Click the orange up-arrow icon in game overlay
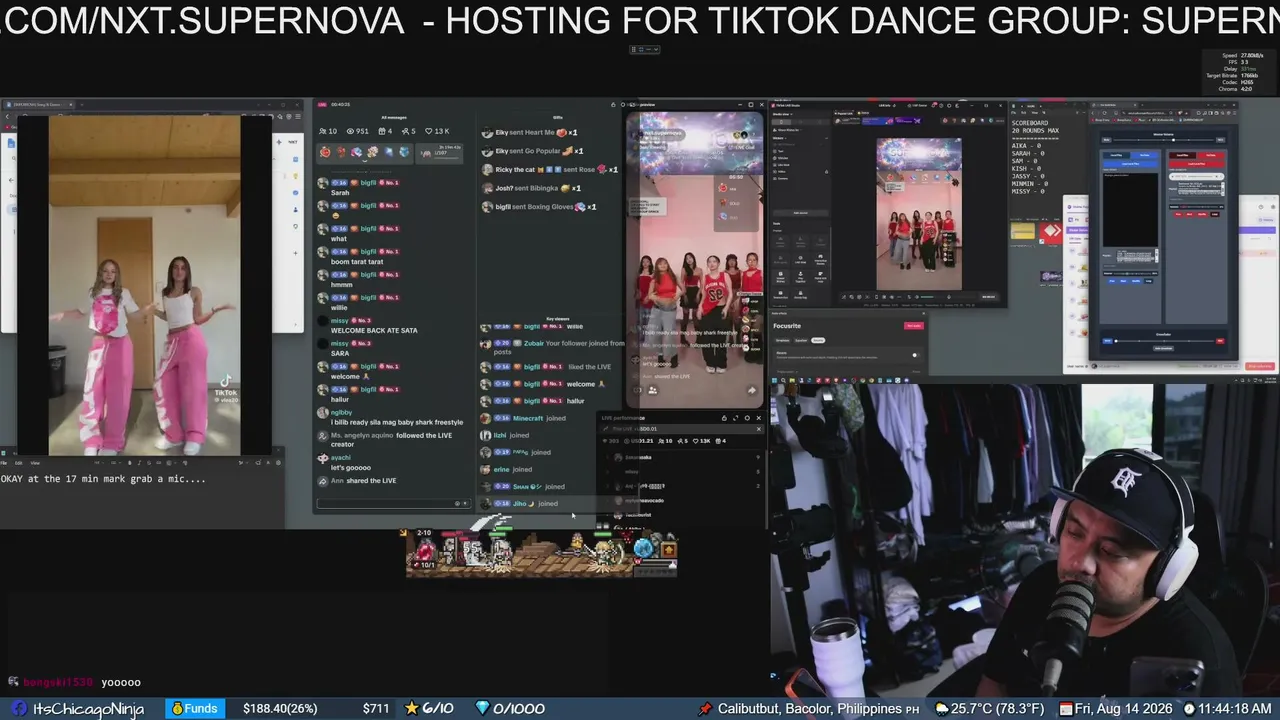The width and height of the screenshot is (1280, 720). coord(668,549)
